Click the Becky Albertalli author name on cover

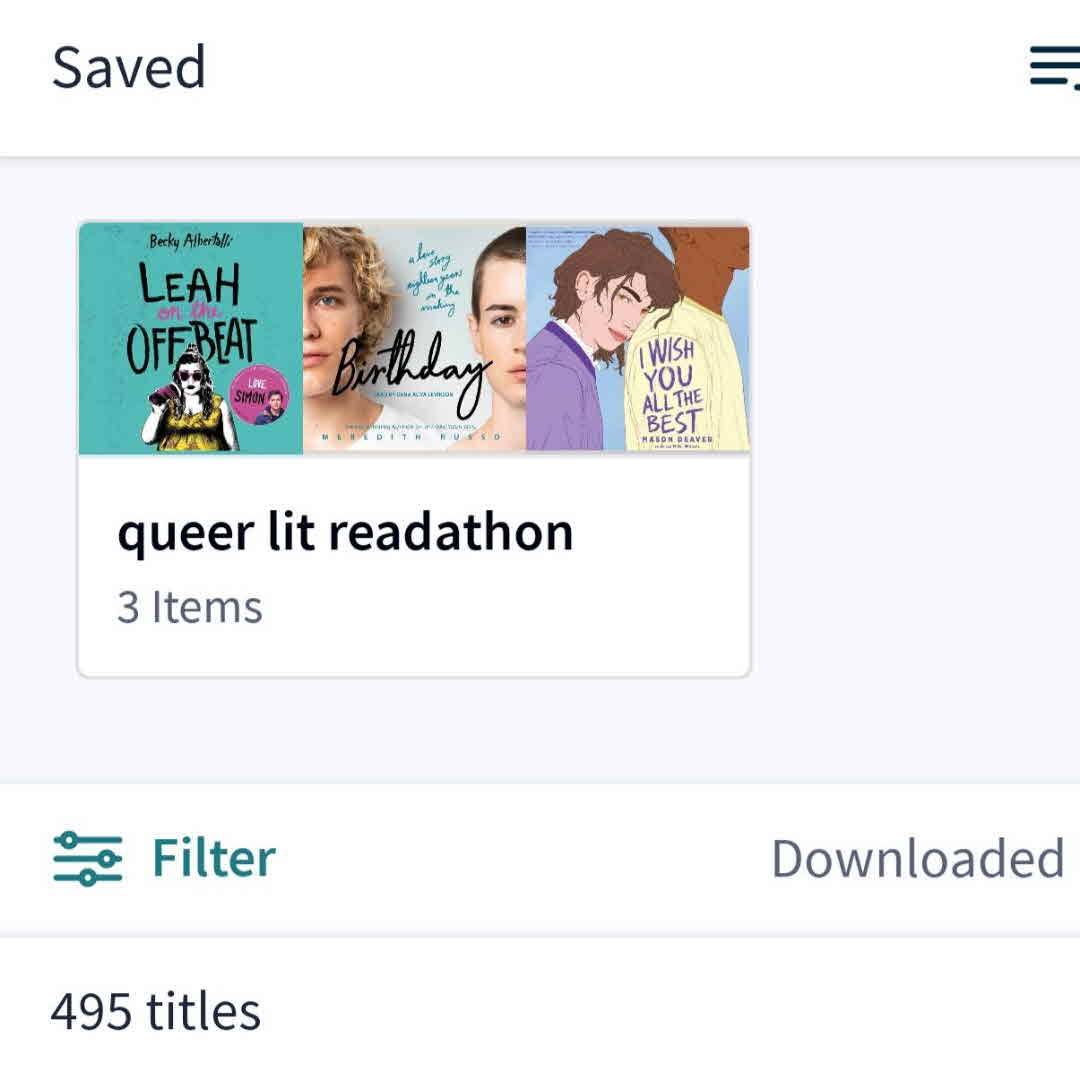coord(190,243)
